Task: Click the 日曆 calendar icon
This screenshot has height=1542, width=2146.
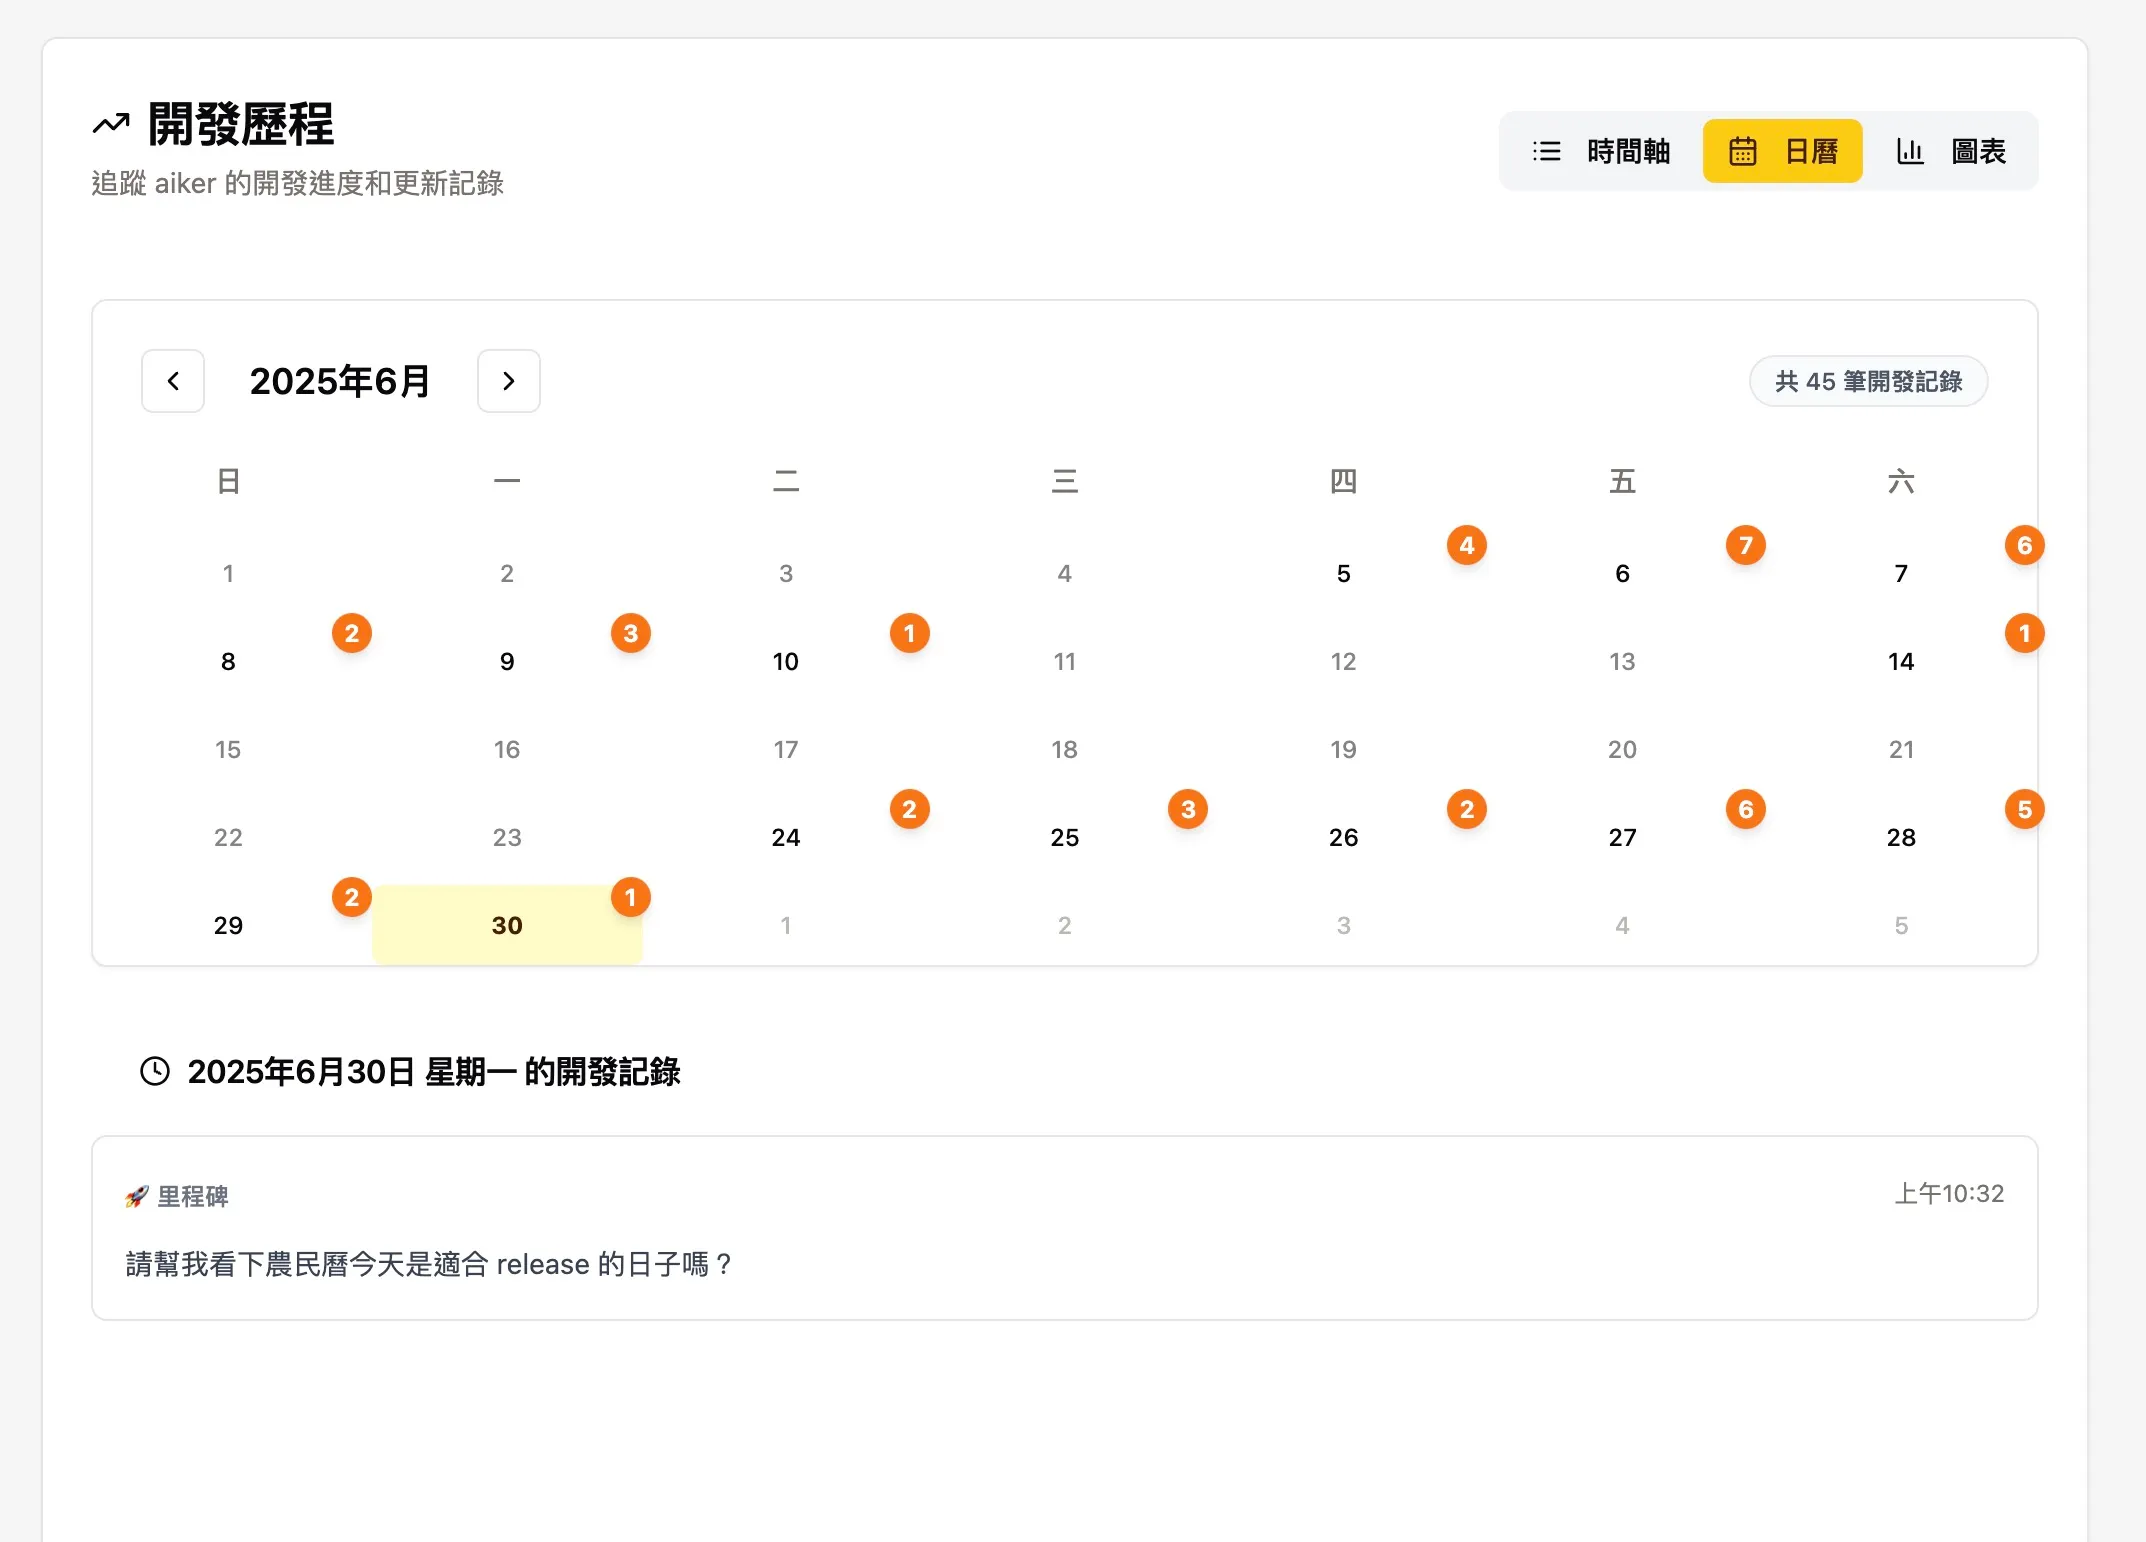Action: [1744, 150]
